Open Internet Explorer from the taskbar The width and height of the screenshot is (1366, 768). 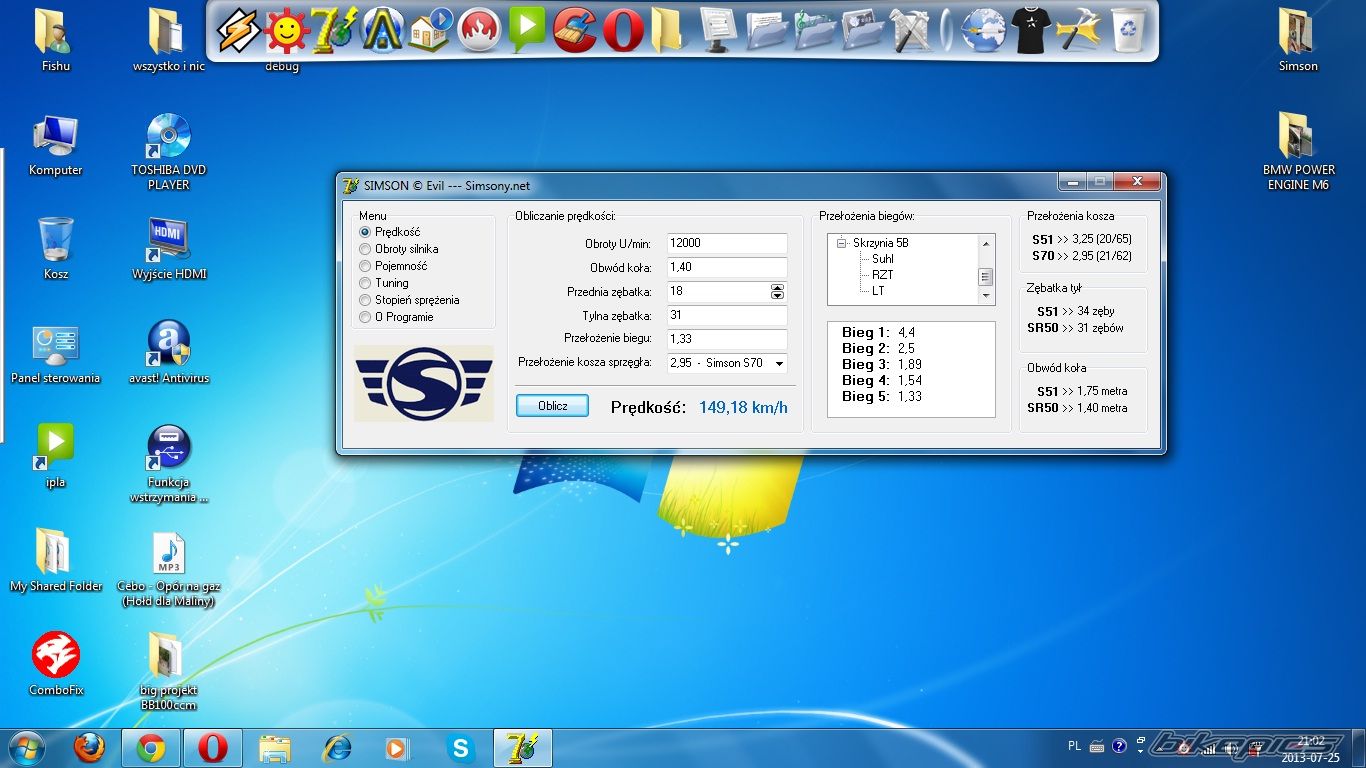pos(337,748)
